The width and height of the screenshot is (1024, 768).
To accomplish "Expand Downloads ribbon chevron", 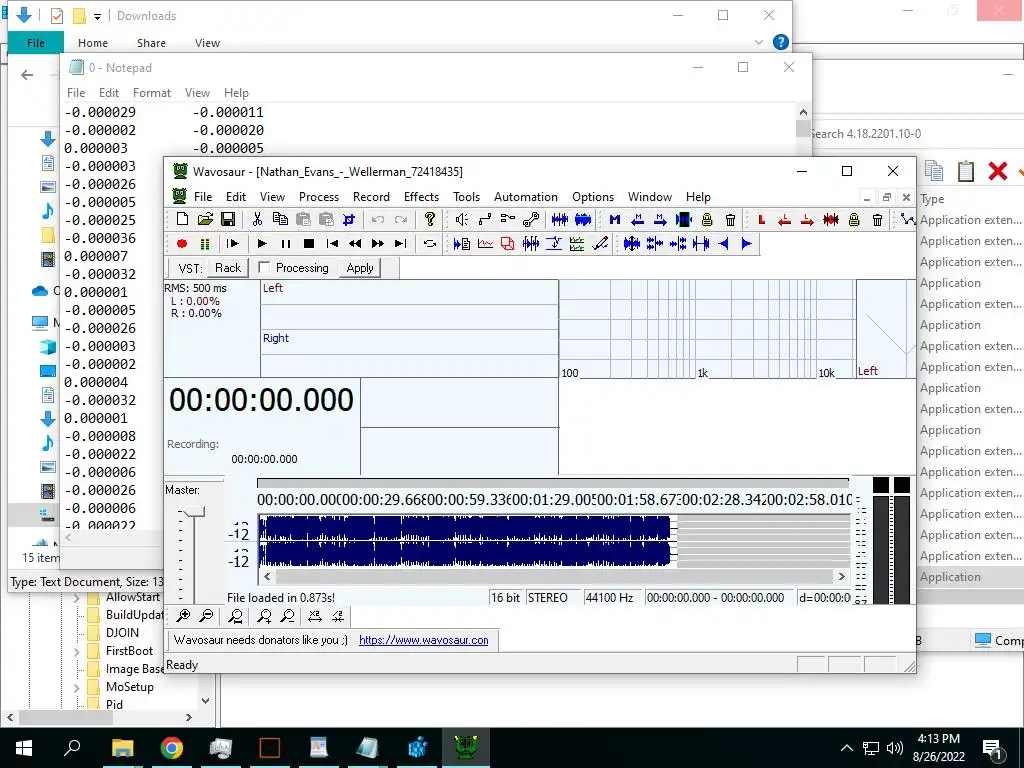I will click(759, 42).
